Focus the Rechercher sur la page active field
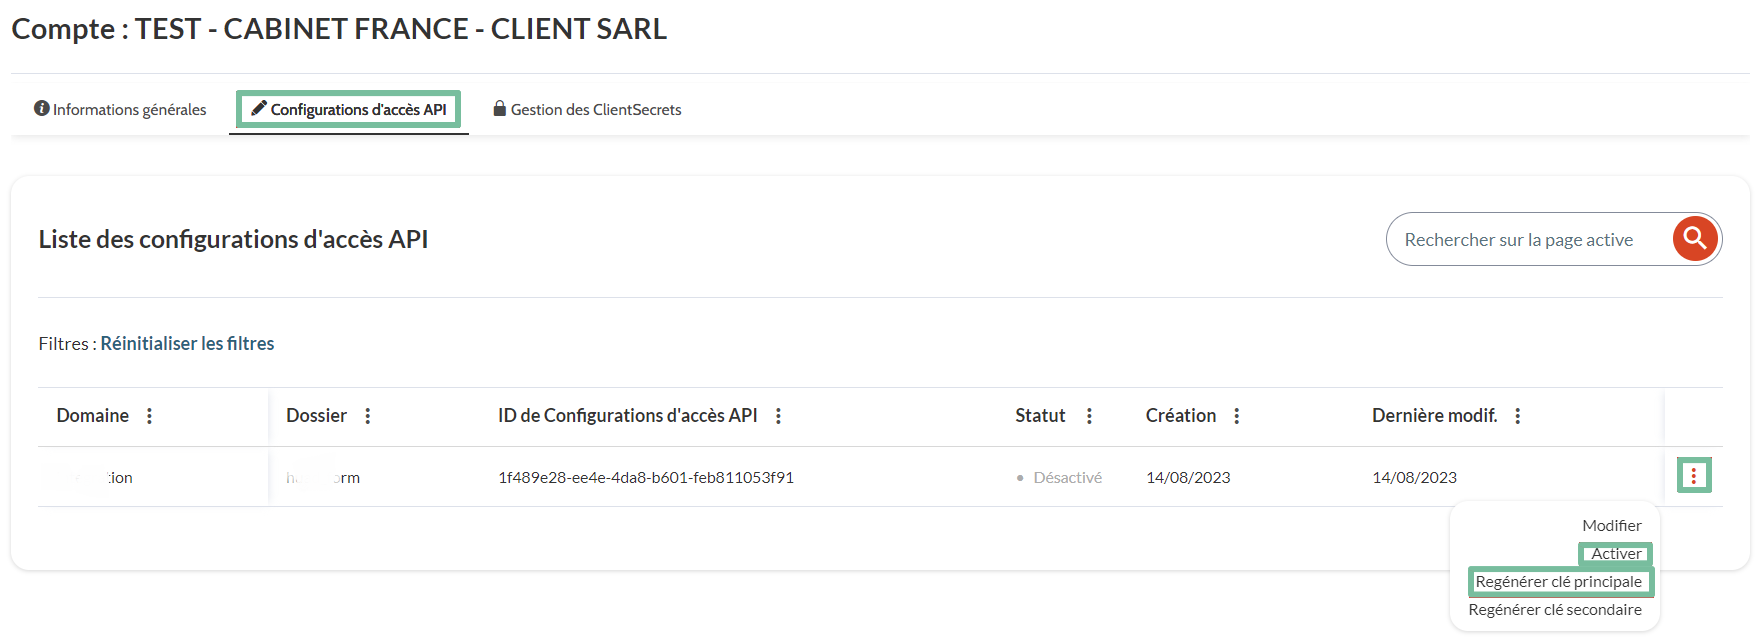Image resolution: width=1762 pixels, height=642 pixels. pos(1525,240)
